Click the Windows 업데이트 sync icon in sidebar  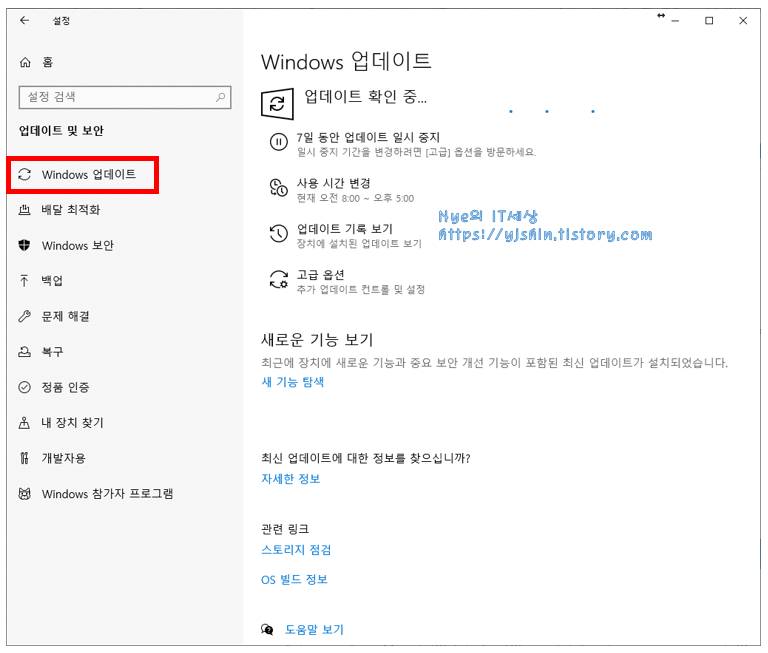24,174
